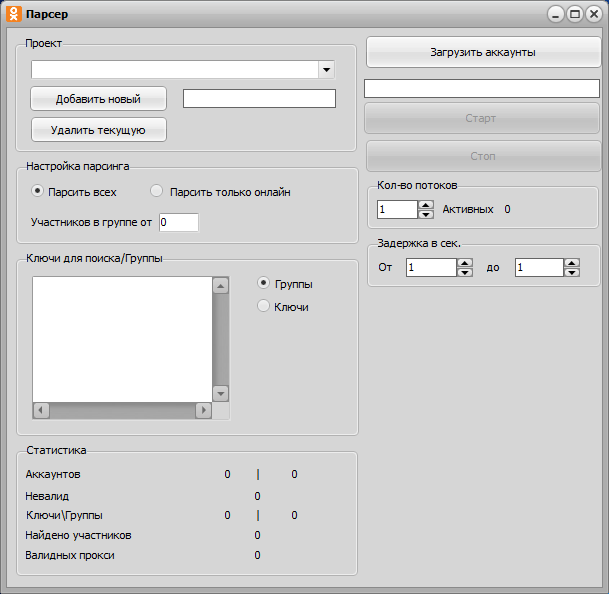Choose Парсить только онлайн option
Viewport: 609px width, 594px height.
click(156, 191)
